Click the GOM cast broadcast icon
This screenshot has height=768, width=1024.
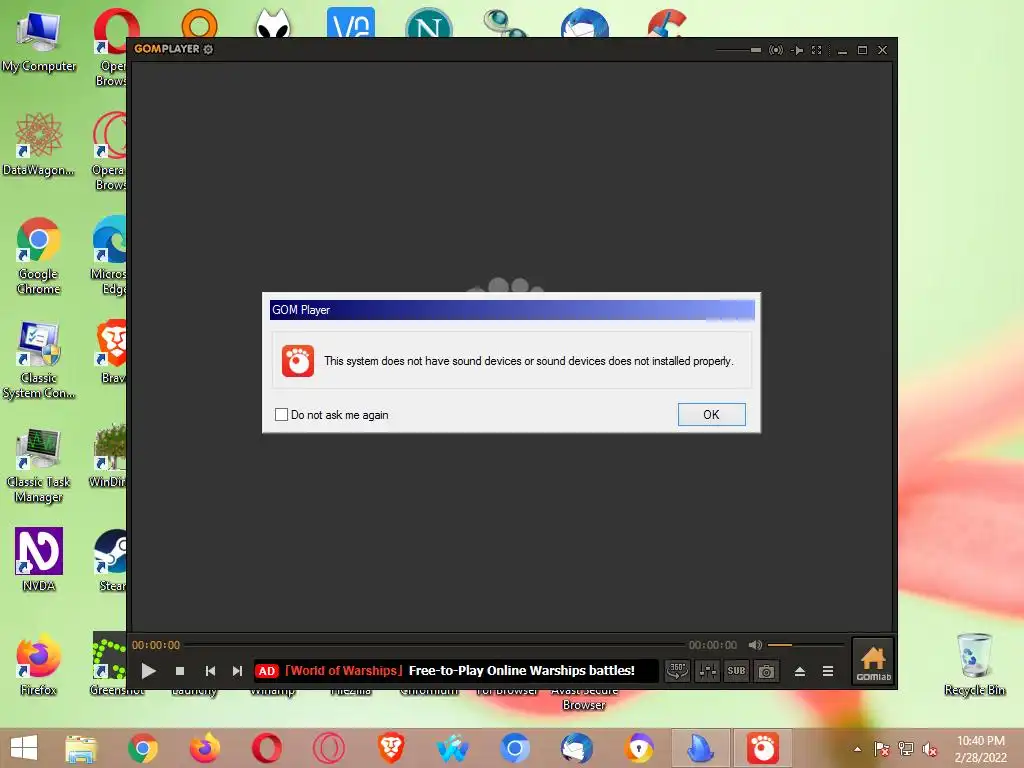(x=776, y=50)
